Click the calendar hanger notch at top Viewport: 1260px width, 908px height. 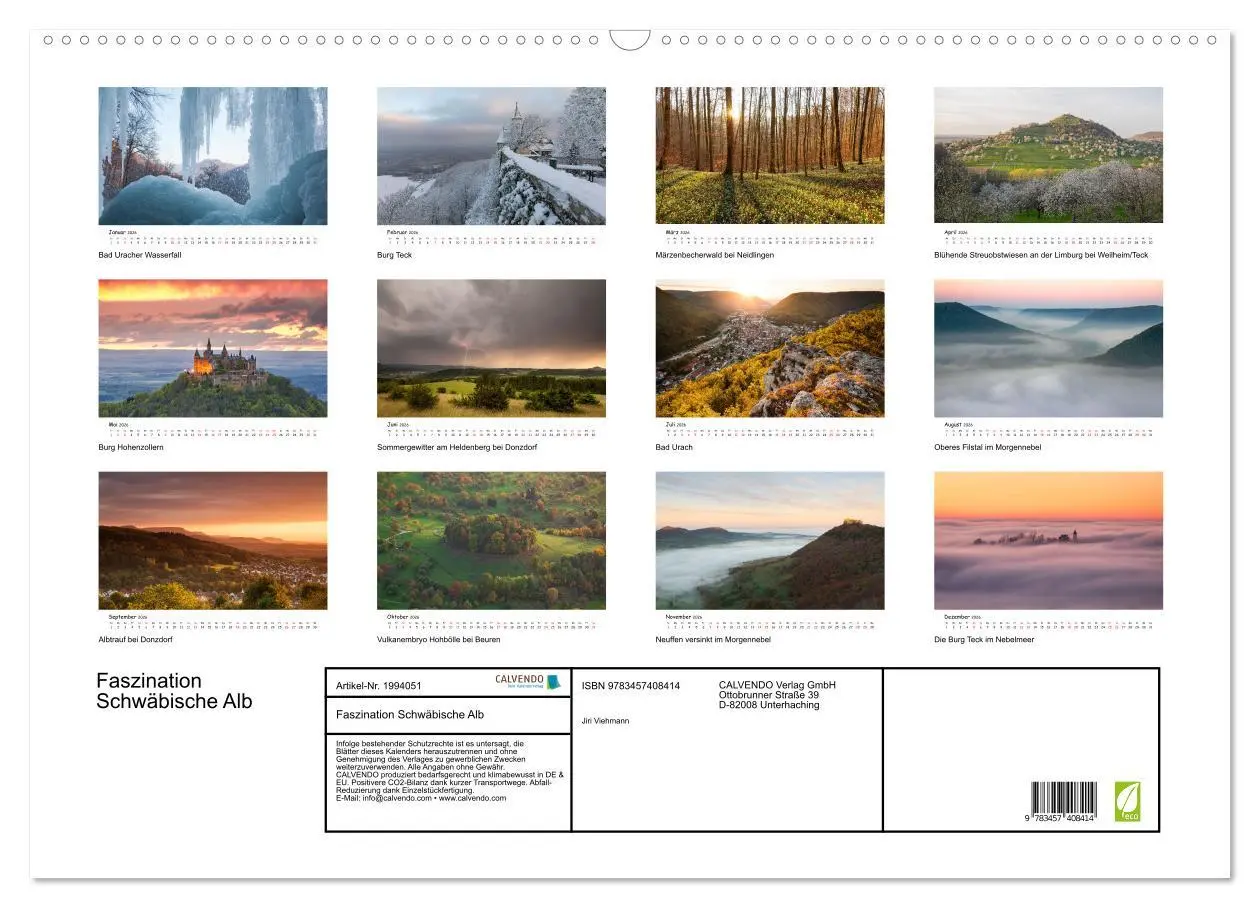click(630, 40)
